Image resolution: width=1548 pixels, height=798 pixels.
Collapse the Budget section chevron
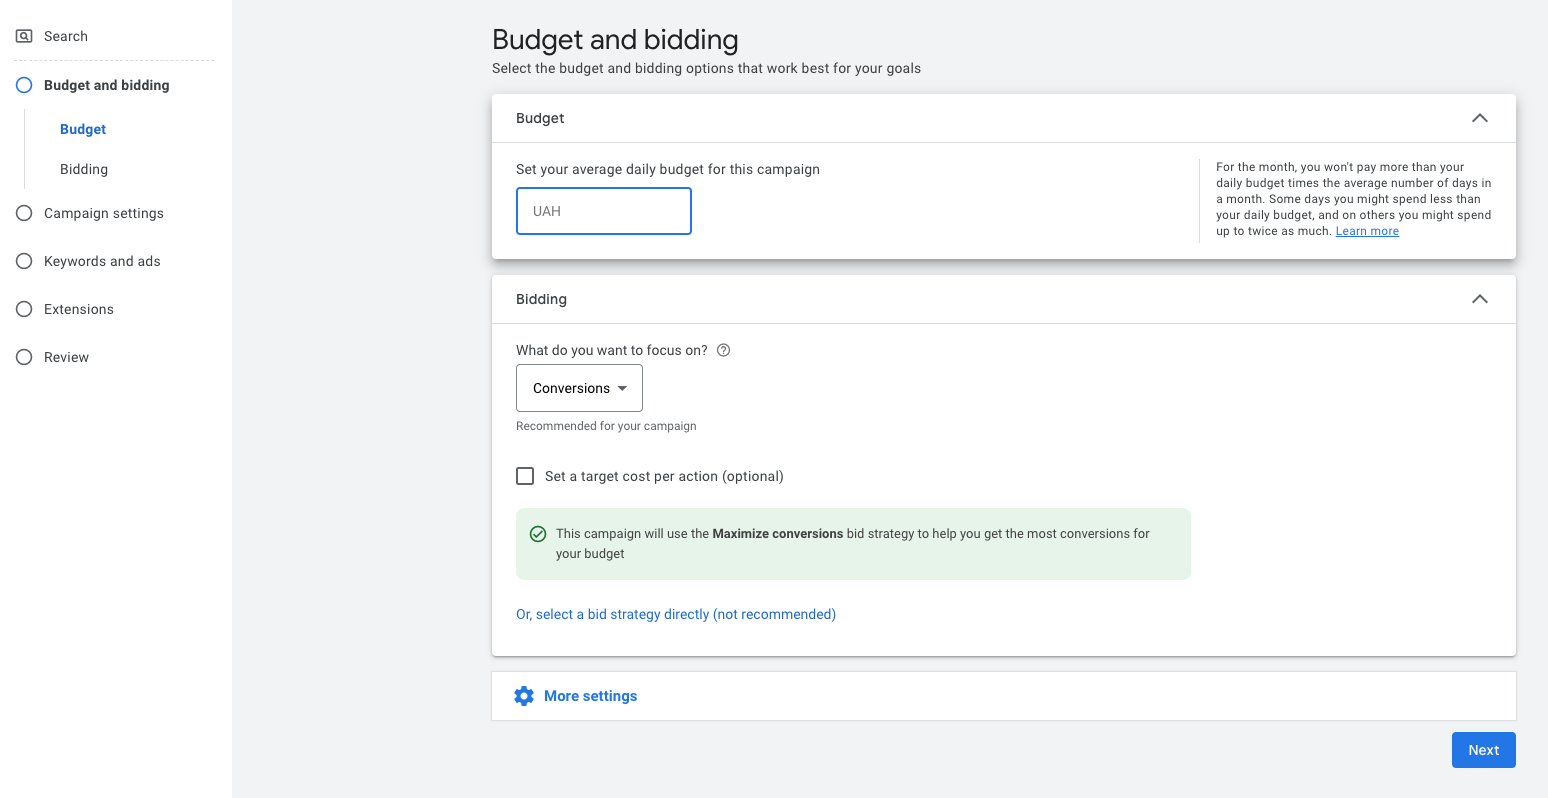(1480, 118)
